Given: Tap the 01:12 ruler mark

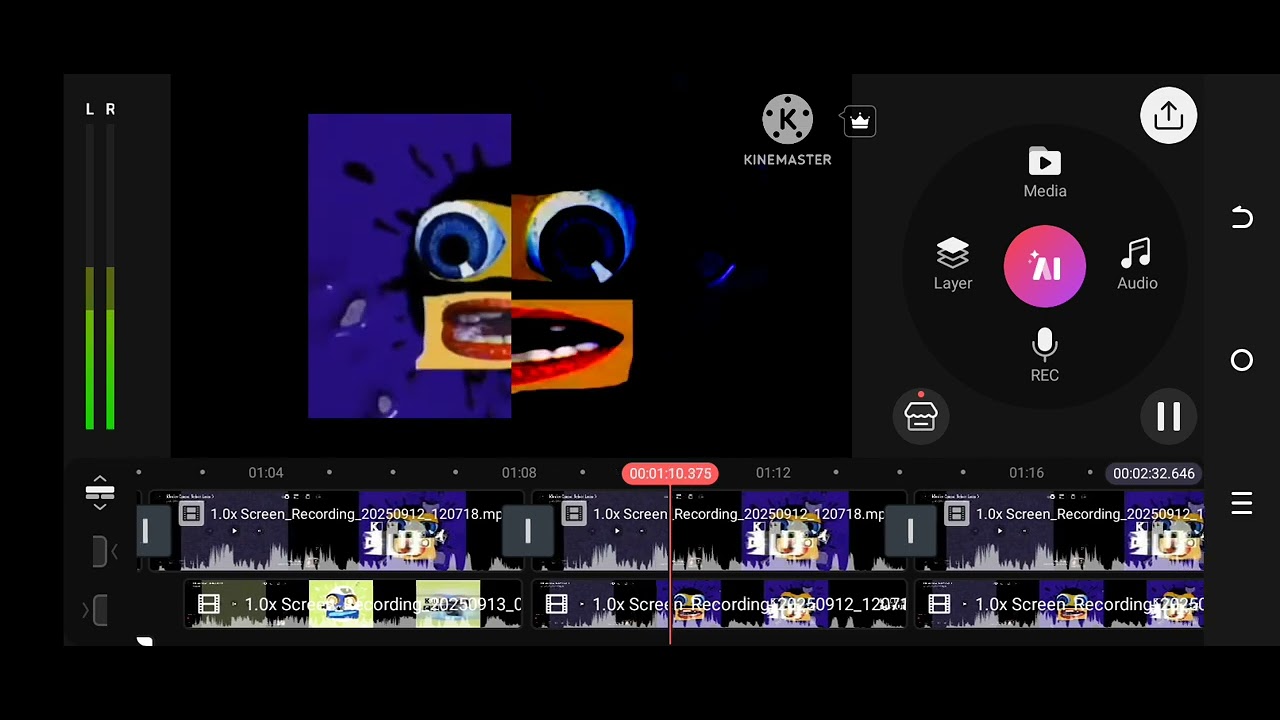Looking at the screenshot, I should click(773, 473).
